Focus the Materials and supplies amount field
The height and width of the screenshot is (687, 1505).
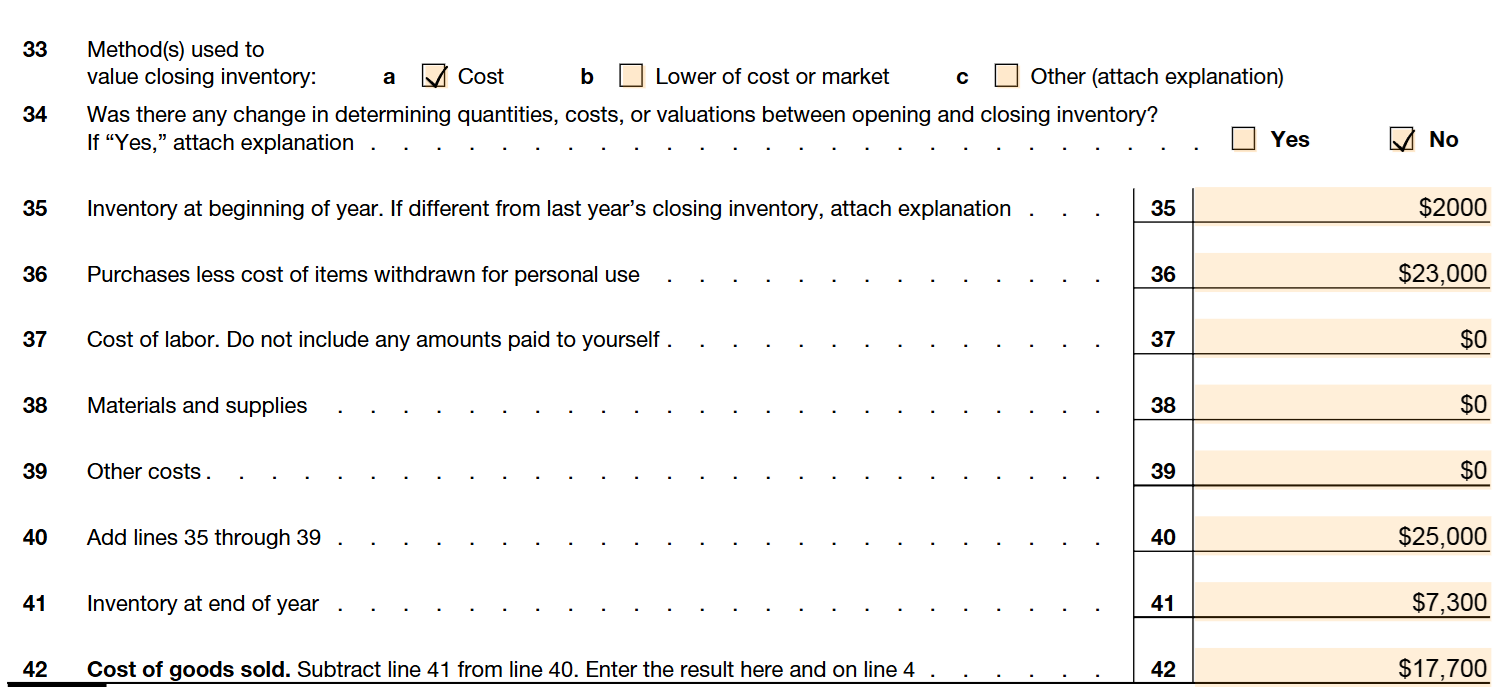[1341, 405]
